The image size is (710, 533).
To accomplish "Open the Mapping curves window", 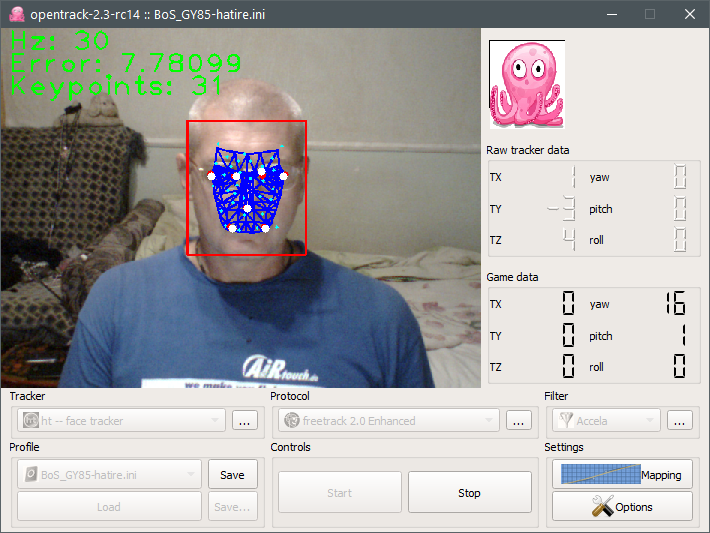I will coord(622,475).
